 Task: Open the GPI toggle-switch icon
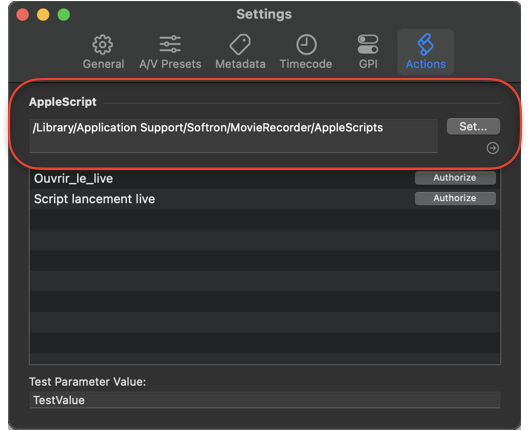(368, 44)
